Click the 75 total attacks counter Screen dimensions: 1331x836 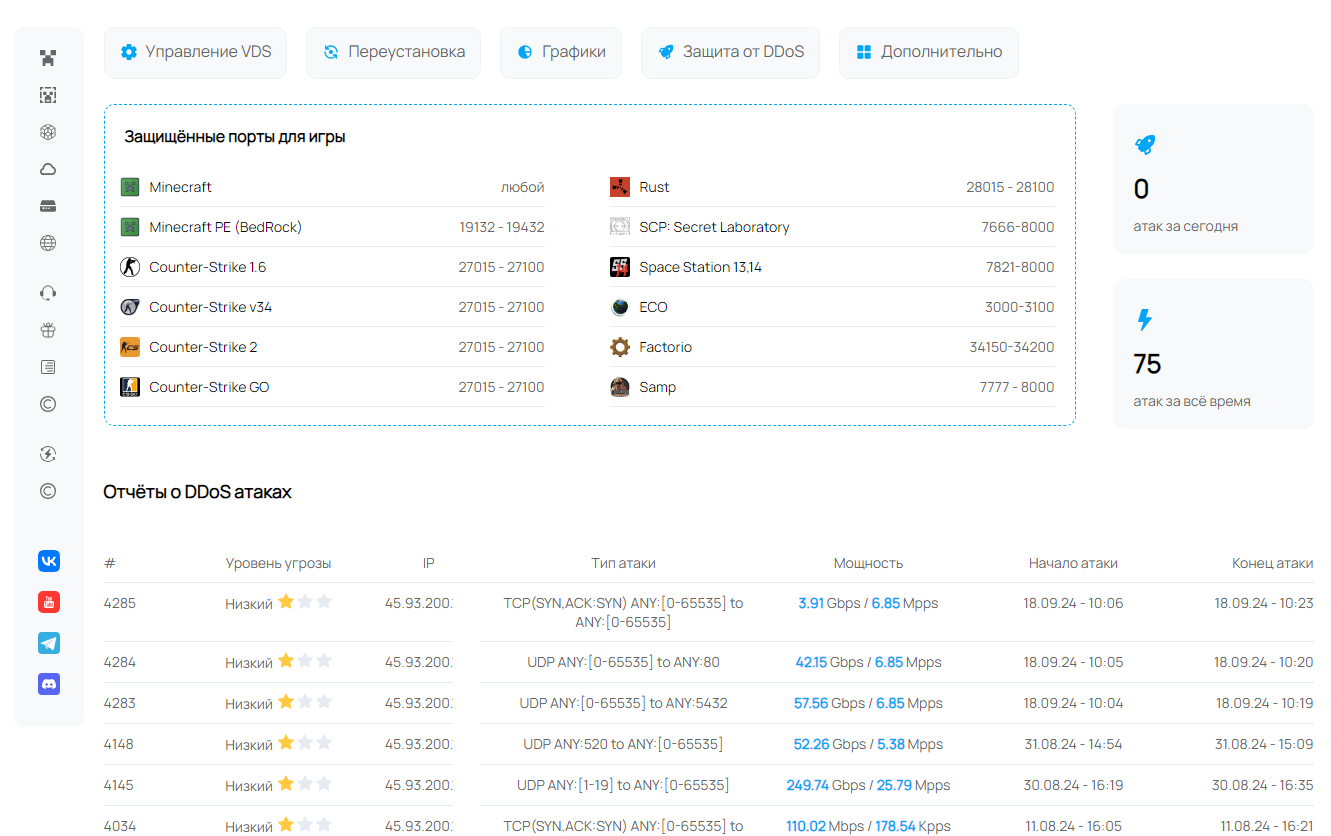click(x=1147, y=364)
